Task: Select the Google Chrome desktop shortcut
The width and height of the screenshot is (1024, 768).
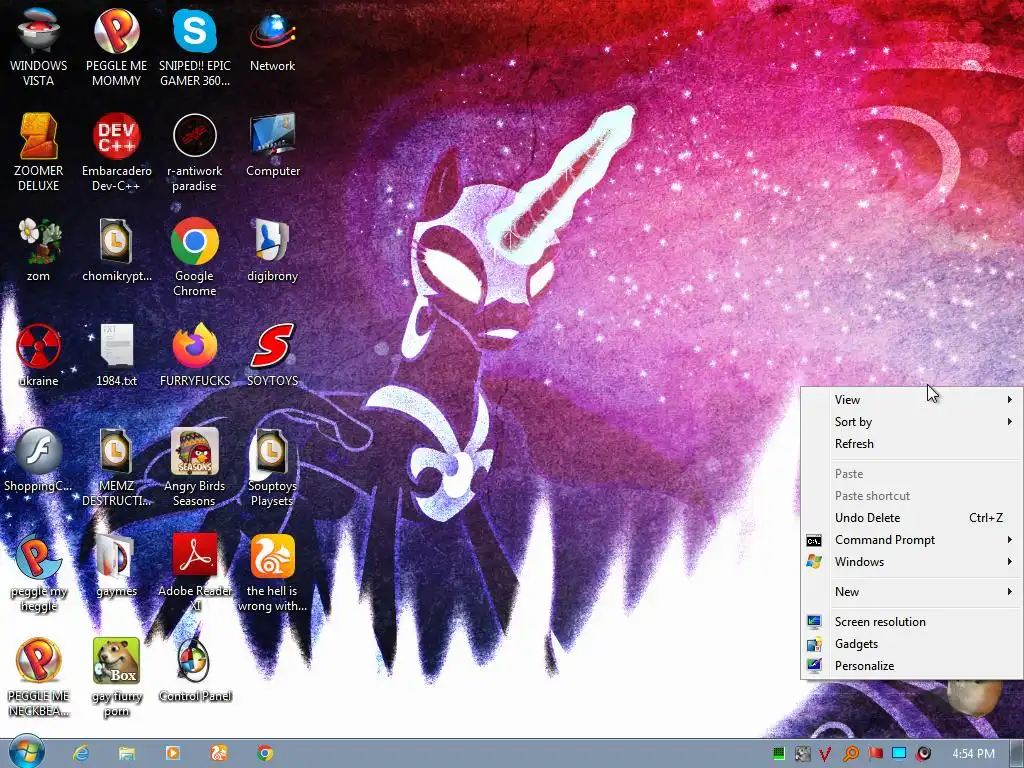Action: 195,257
